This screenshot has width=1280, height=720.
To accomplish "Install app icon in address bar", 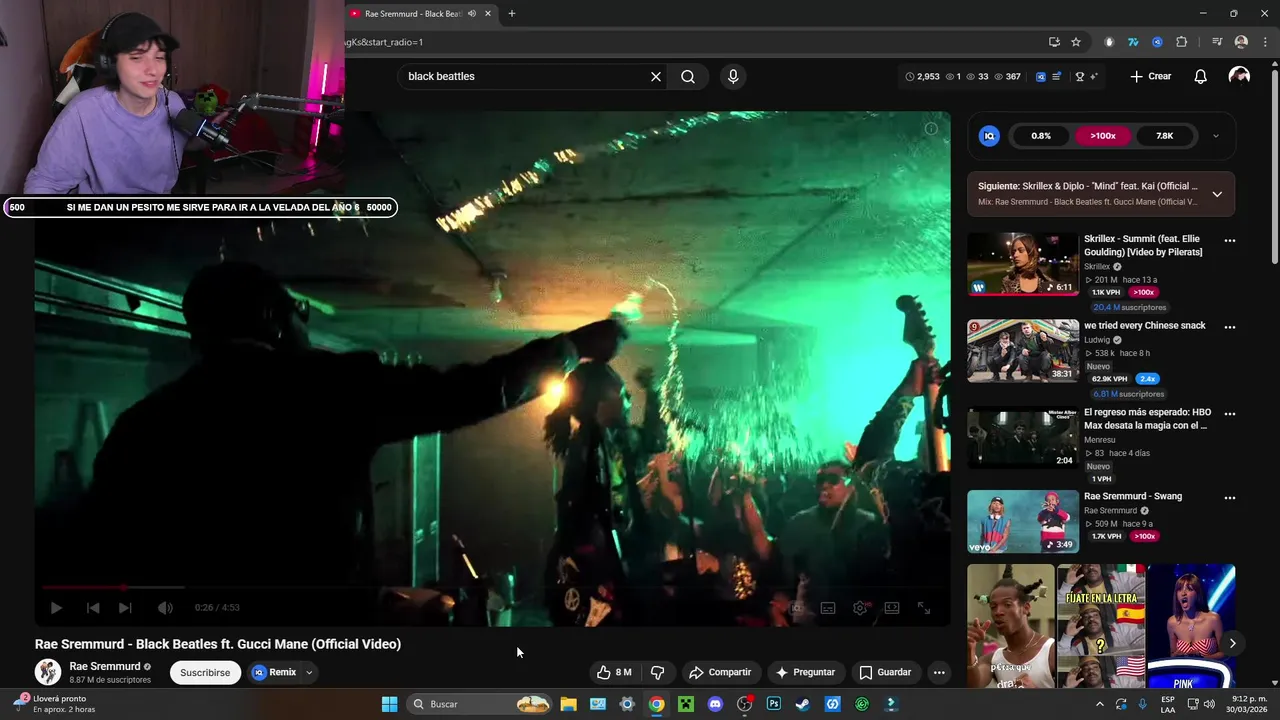I will tap(1054, 42).
